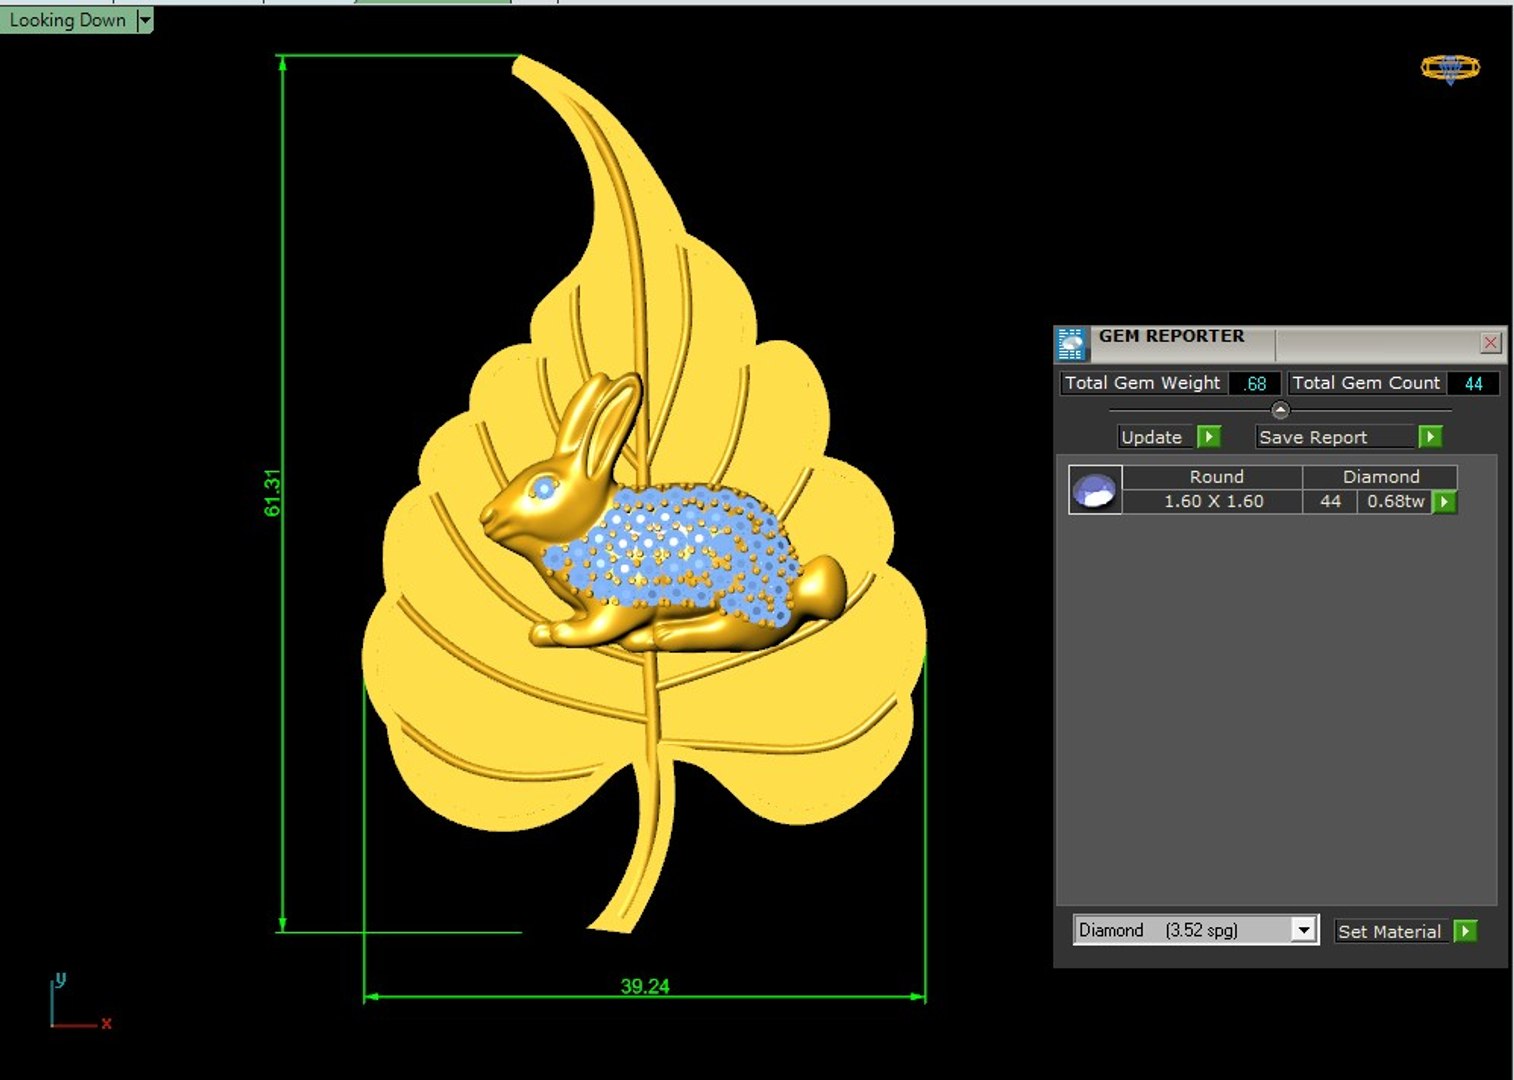
Task: Click green arrow next to Set Material
Action: click(1465, 931)
